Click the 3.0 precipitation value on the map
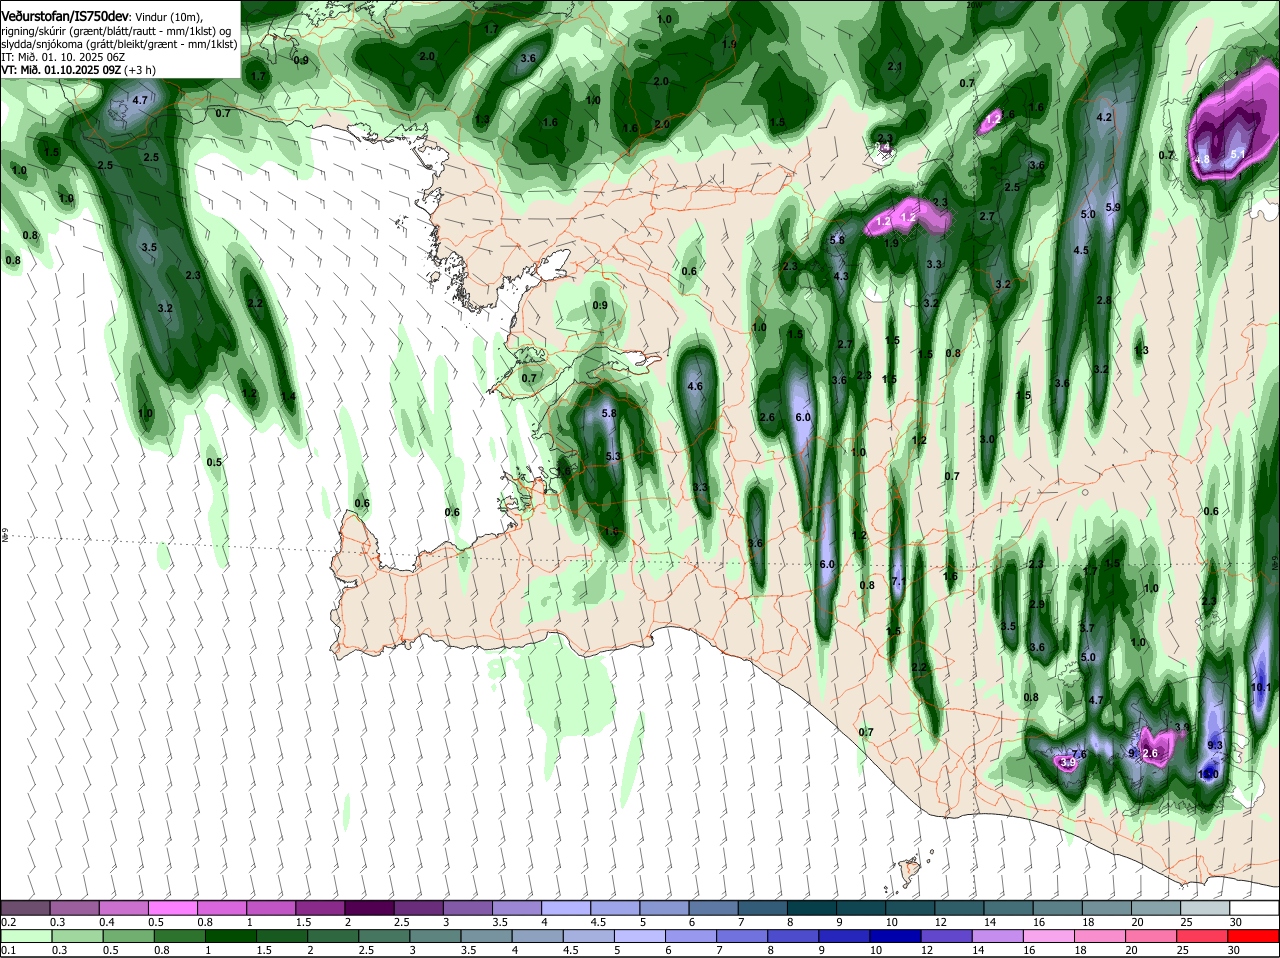The width and height of the screenshot is (1280, 958). [987, 439]
